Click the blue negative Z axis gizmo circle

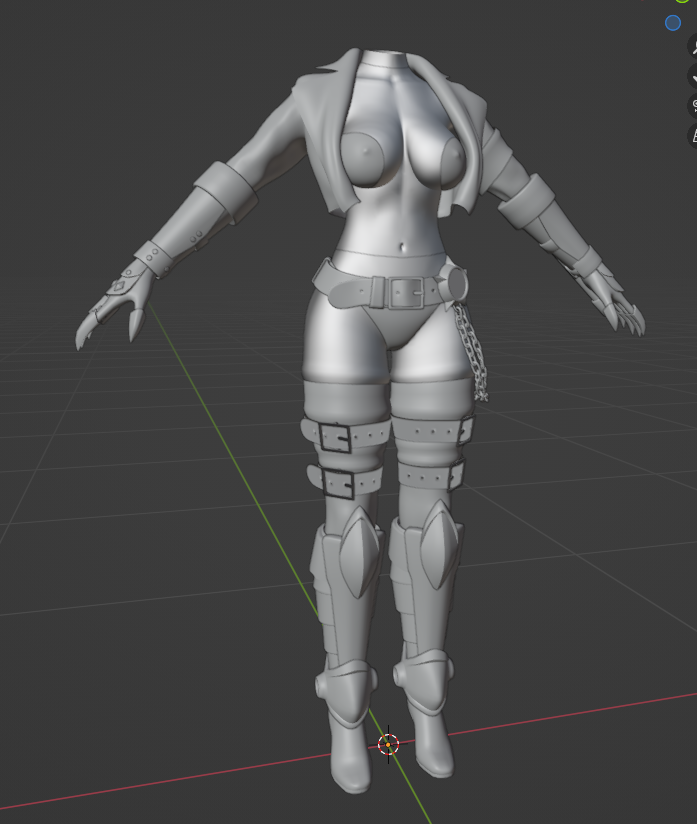(673, 23)
